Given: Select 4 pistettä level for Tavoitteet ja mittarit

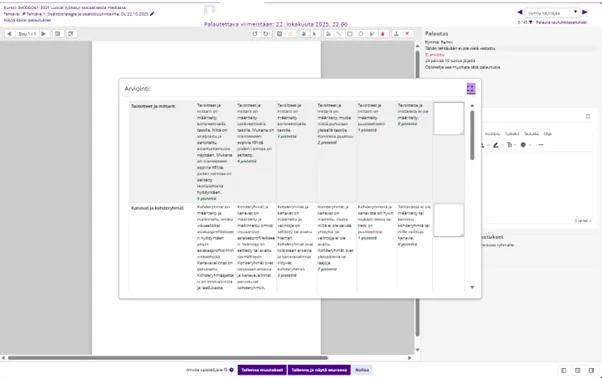Looking at the screenshot, I should click(255, 152).
